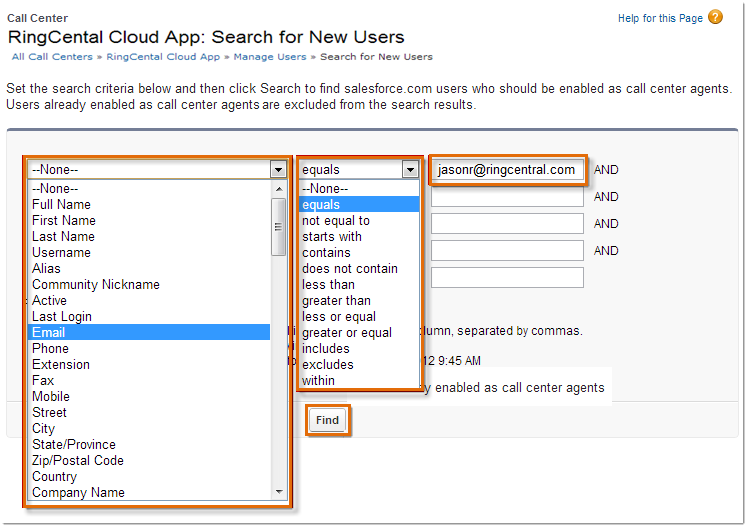This screenshot has width=748, height=528.
Task: Select the highlighted equals operator
Action: pyautogui.click(x=359, y=205)
